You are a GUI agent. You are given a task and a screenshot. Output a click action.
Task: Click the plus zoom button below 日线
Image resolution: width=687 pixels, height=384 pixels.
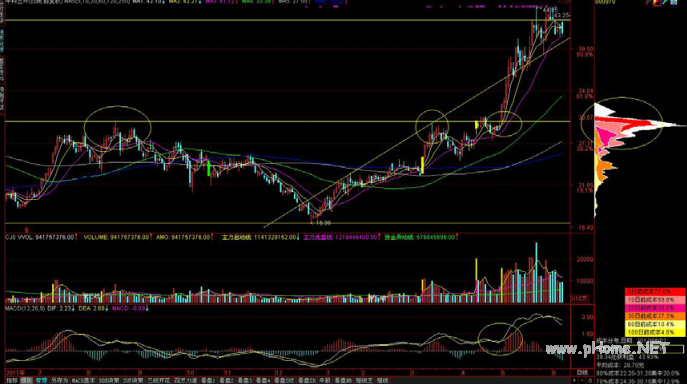pos(574,380)
